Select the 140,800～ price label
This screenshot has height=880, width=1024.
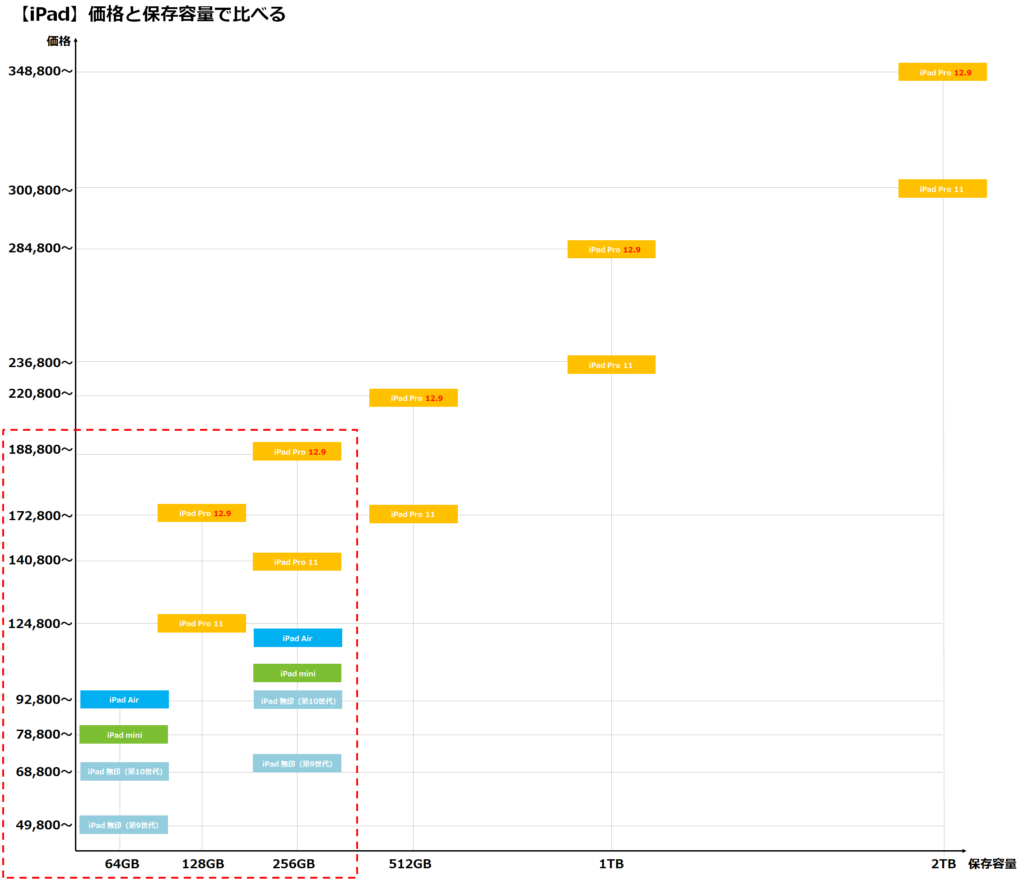point(40,560)
